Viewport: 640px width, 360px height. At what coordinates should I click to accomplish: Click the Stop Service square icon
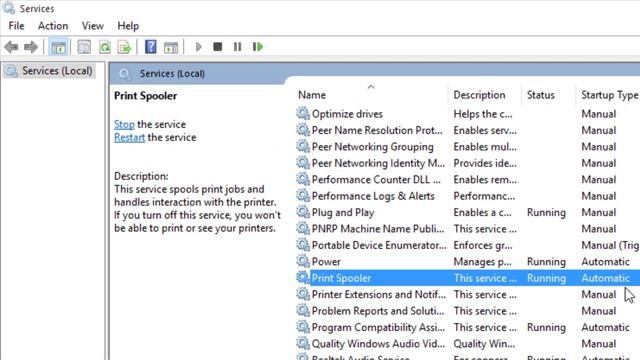[218, 47]
